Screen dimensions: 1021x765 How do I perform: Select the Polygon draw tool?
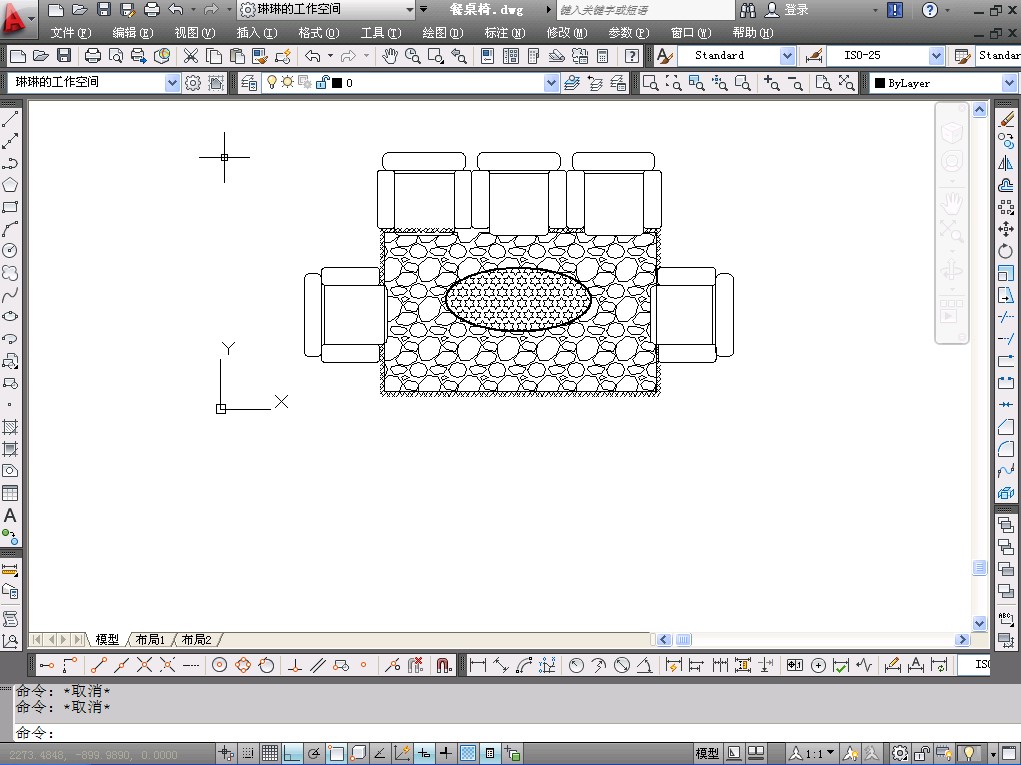(10, 185)
